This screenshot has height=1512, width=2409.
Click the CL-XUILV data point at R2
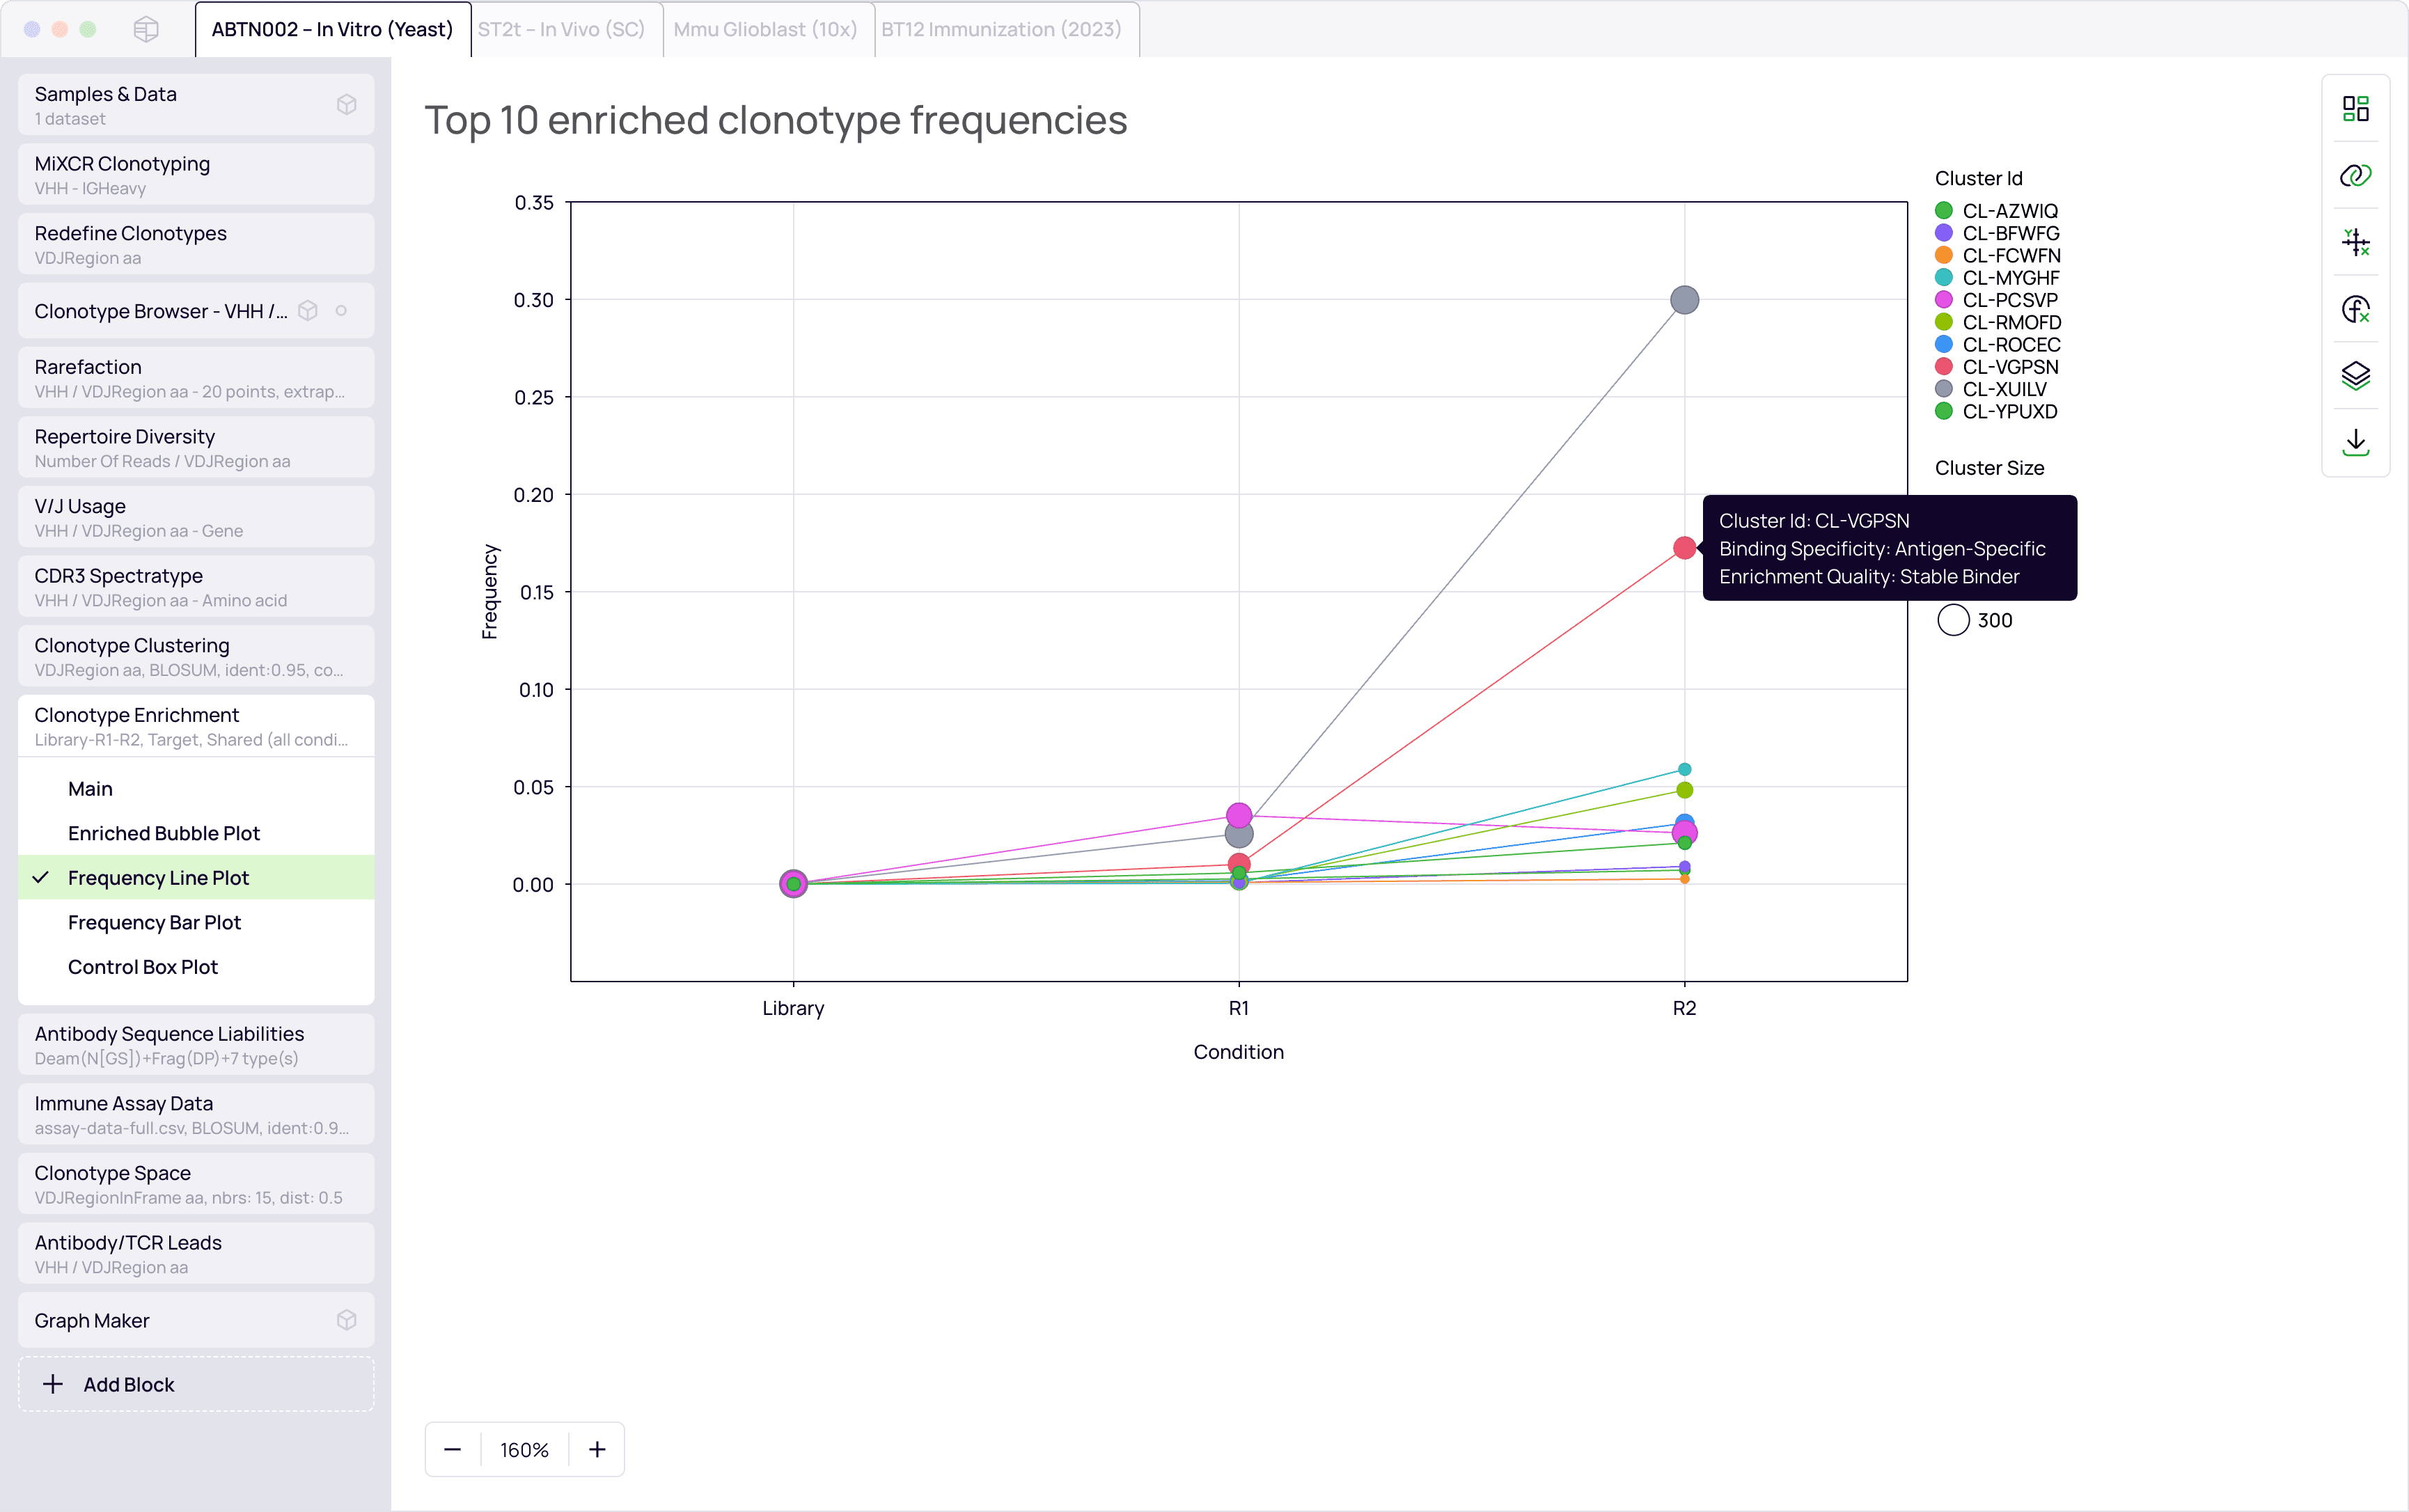(1684, 300)
